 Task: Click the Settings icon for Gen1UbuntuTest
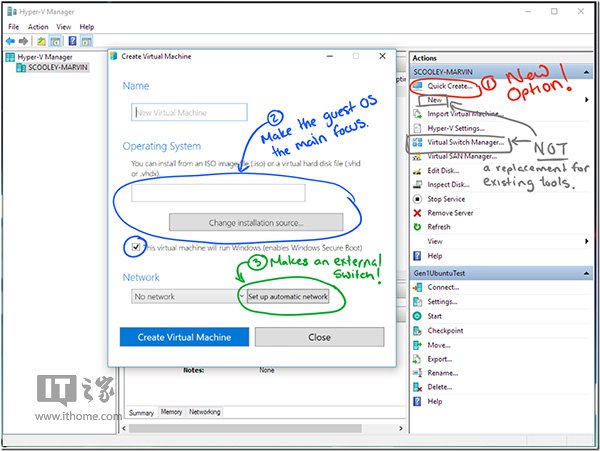pyautogui.click(x=417, y=302)
